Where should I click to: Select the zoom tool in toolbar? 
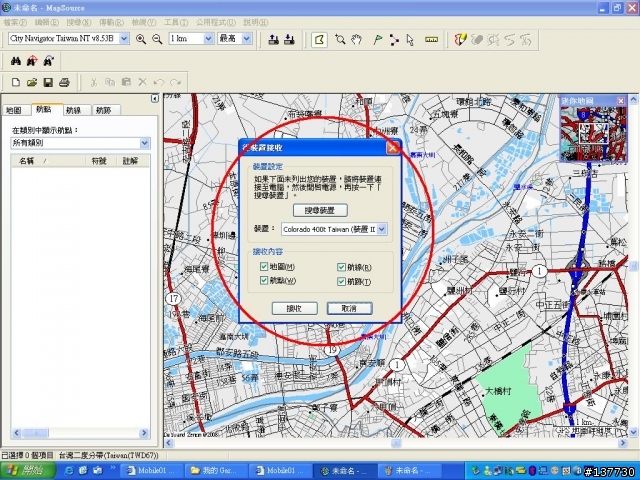(340, 40)
